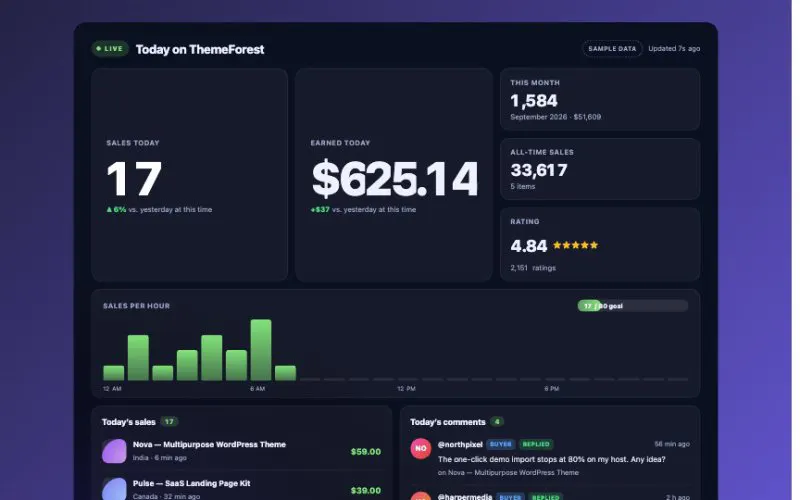This screenshot has height=500, width=800.
Task: Open the comment about one-click demo import
Action: [x=552, y=459]
